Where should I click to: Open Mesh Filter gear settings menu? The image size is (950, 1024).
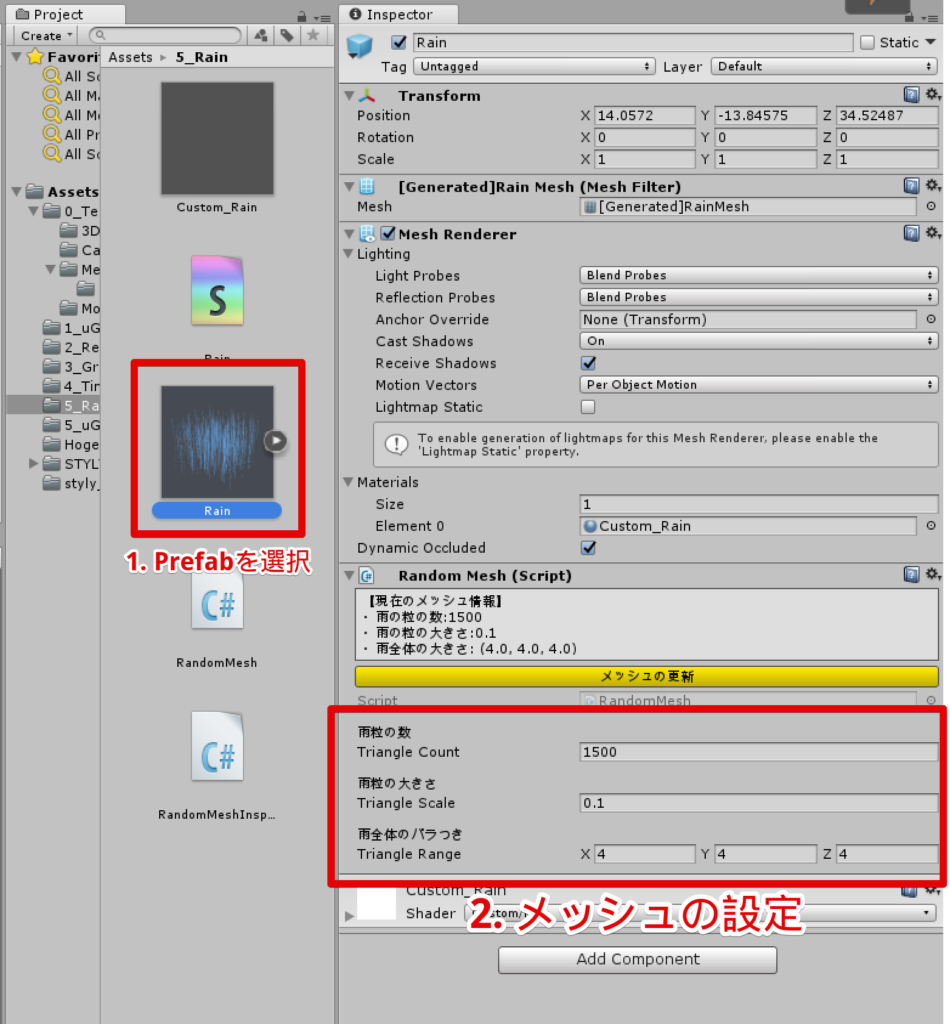coord(932,186)
